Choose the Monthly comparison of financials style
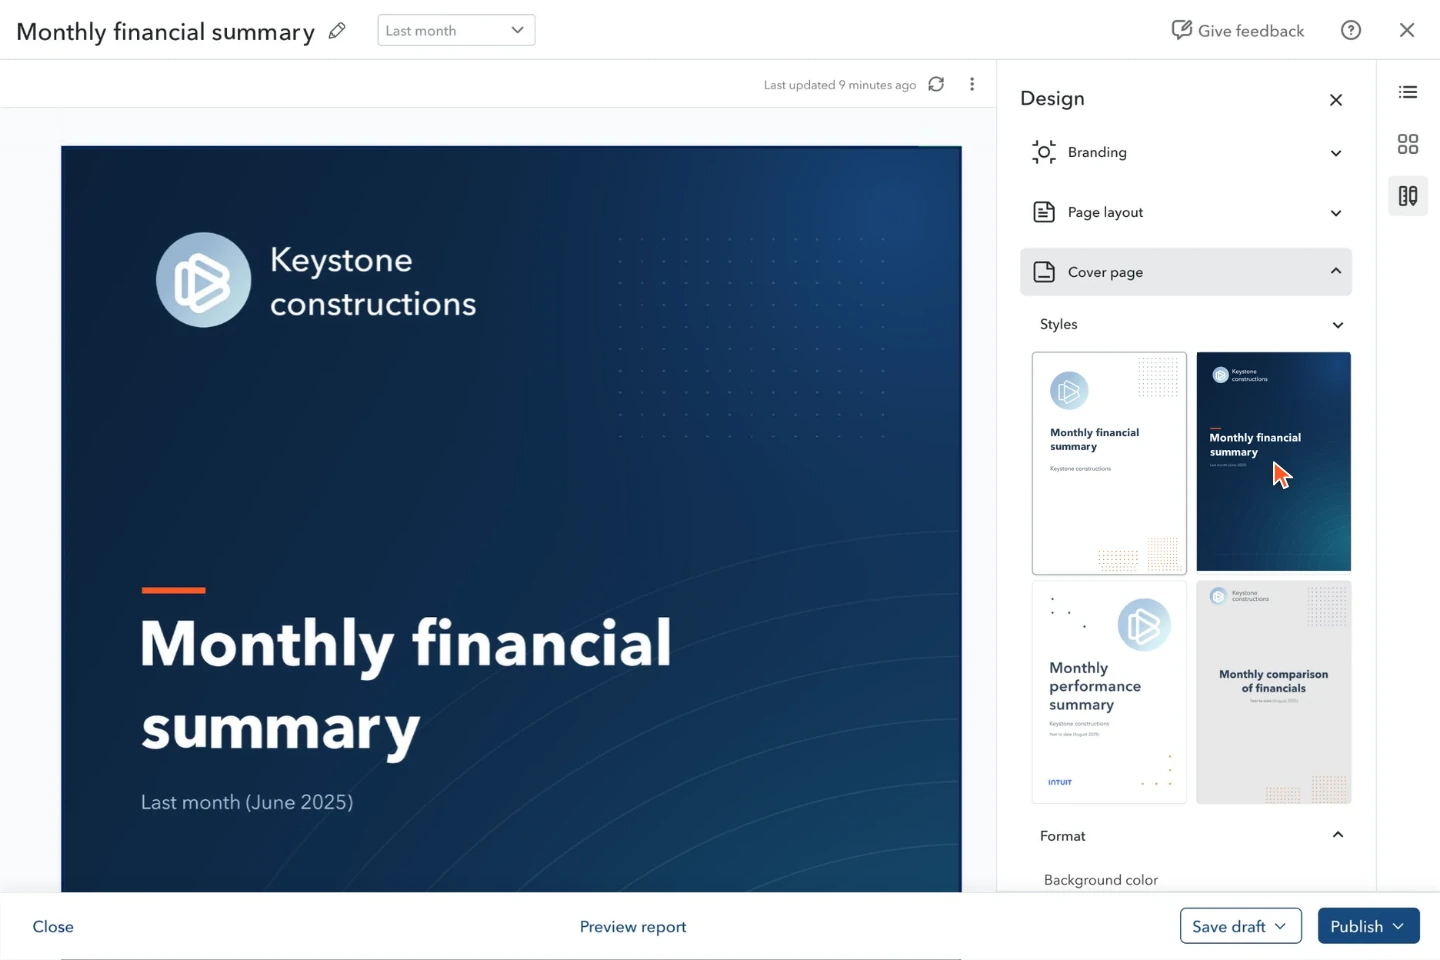The height and width of the screenshot is (960, 1440). point(1274,692)
